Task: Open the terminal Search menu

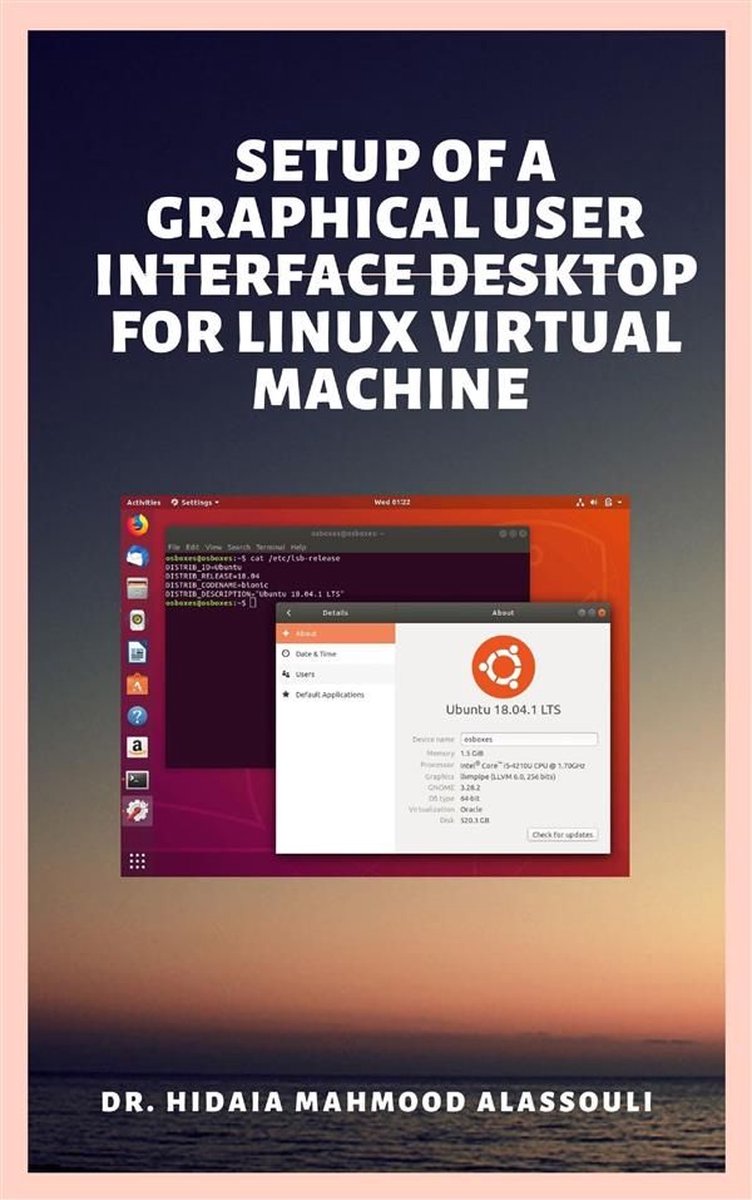Action: (x=239, y=547)
